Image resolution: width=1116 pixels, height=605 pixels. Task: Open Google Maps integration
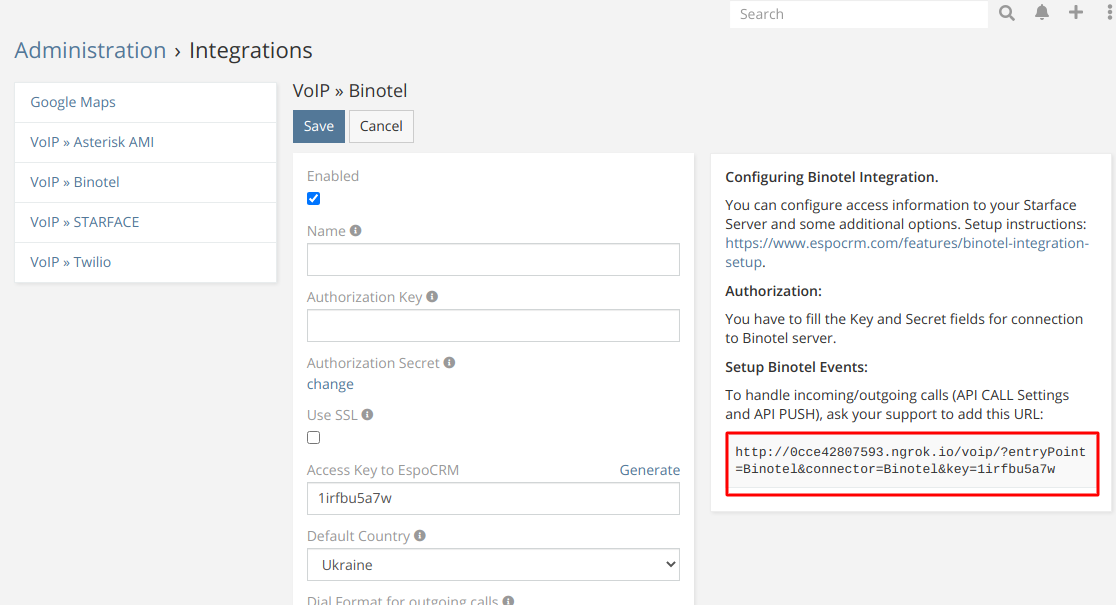(x=145, y=102)
